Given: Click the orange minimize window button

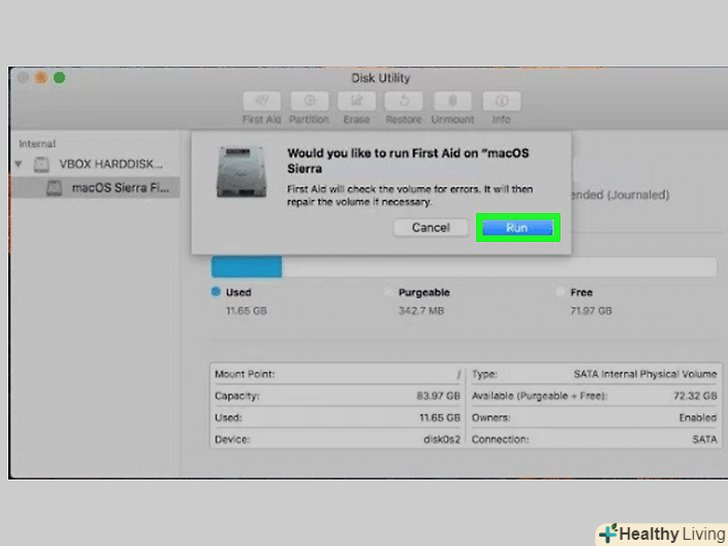Looking at the screenshot, I should point(41,78).
